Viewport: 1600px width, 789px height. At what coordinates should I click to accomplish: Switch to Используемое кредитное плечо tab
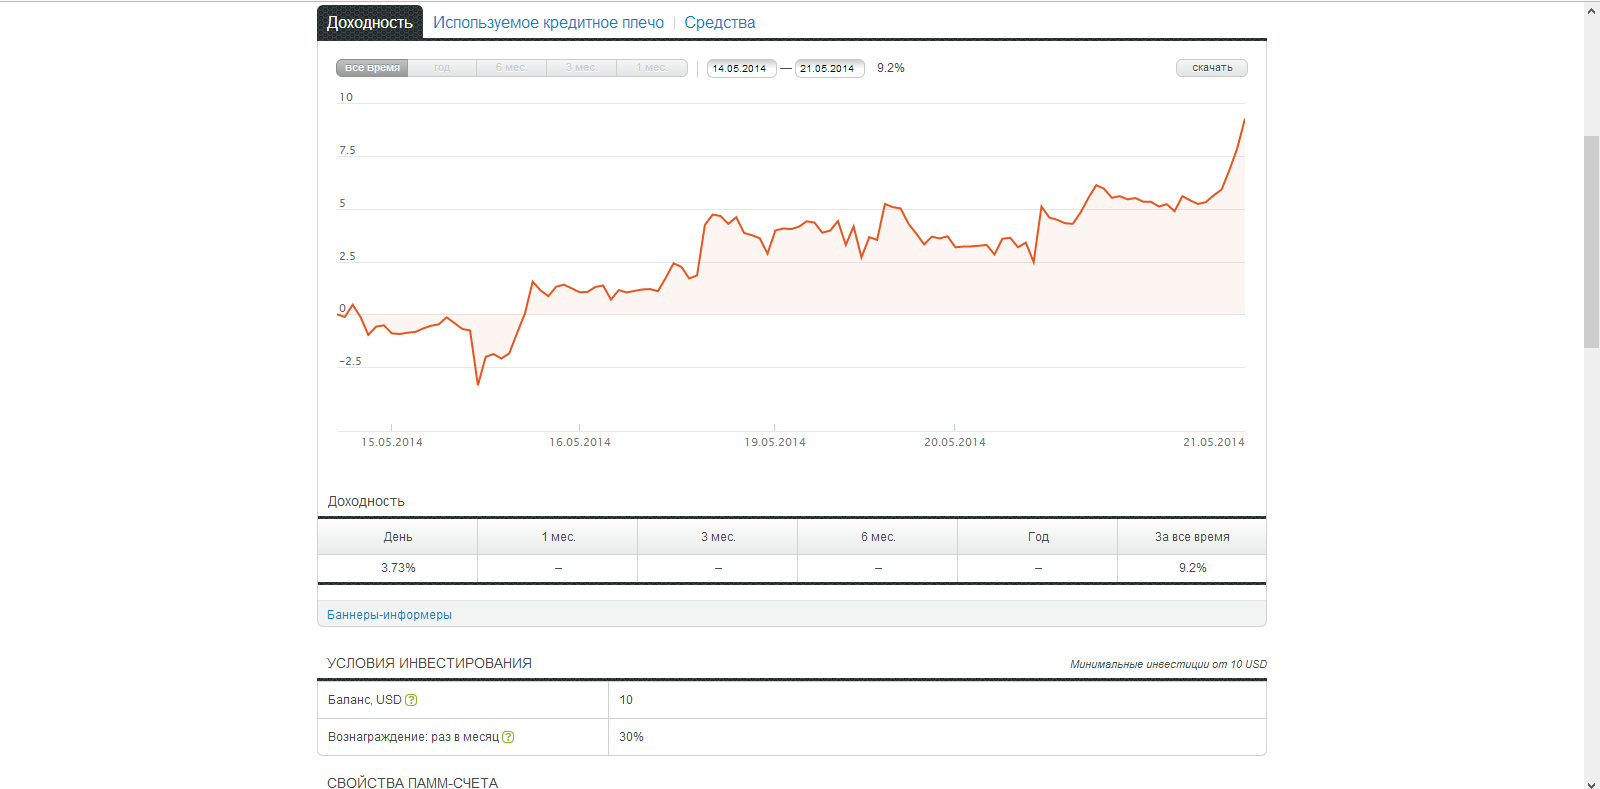(x=548, y=22)
